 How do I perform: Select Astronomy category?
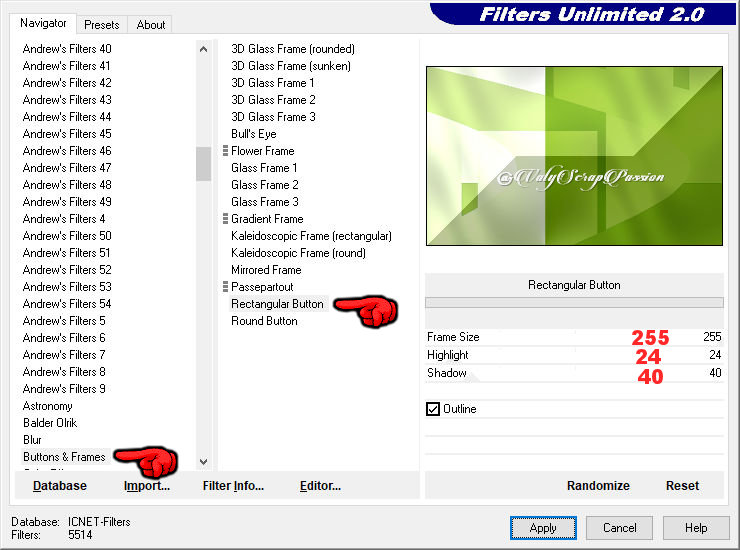(x=48, y=406)
